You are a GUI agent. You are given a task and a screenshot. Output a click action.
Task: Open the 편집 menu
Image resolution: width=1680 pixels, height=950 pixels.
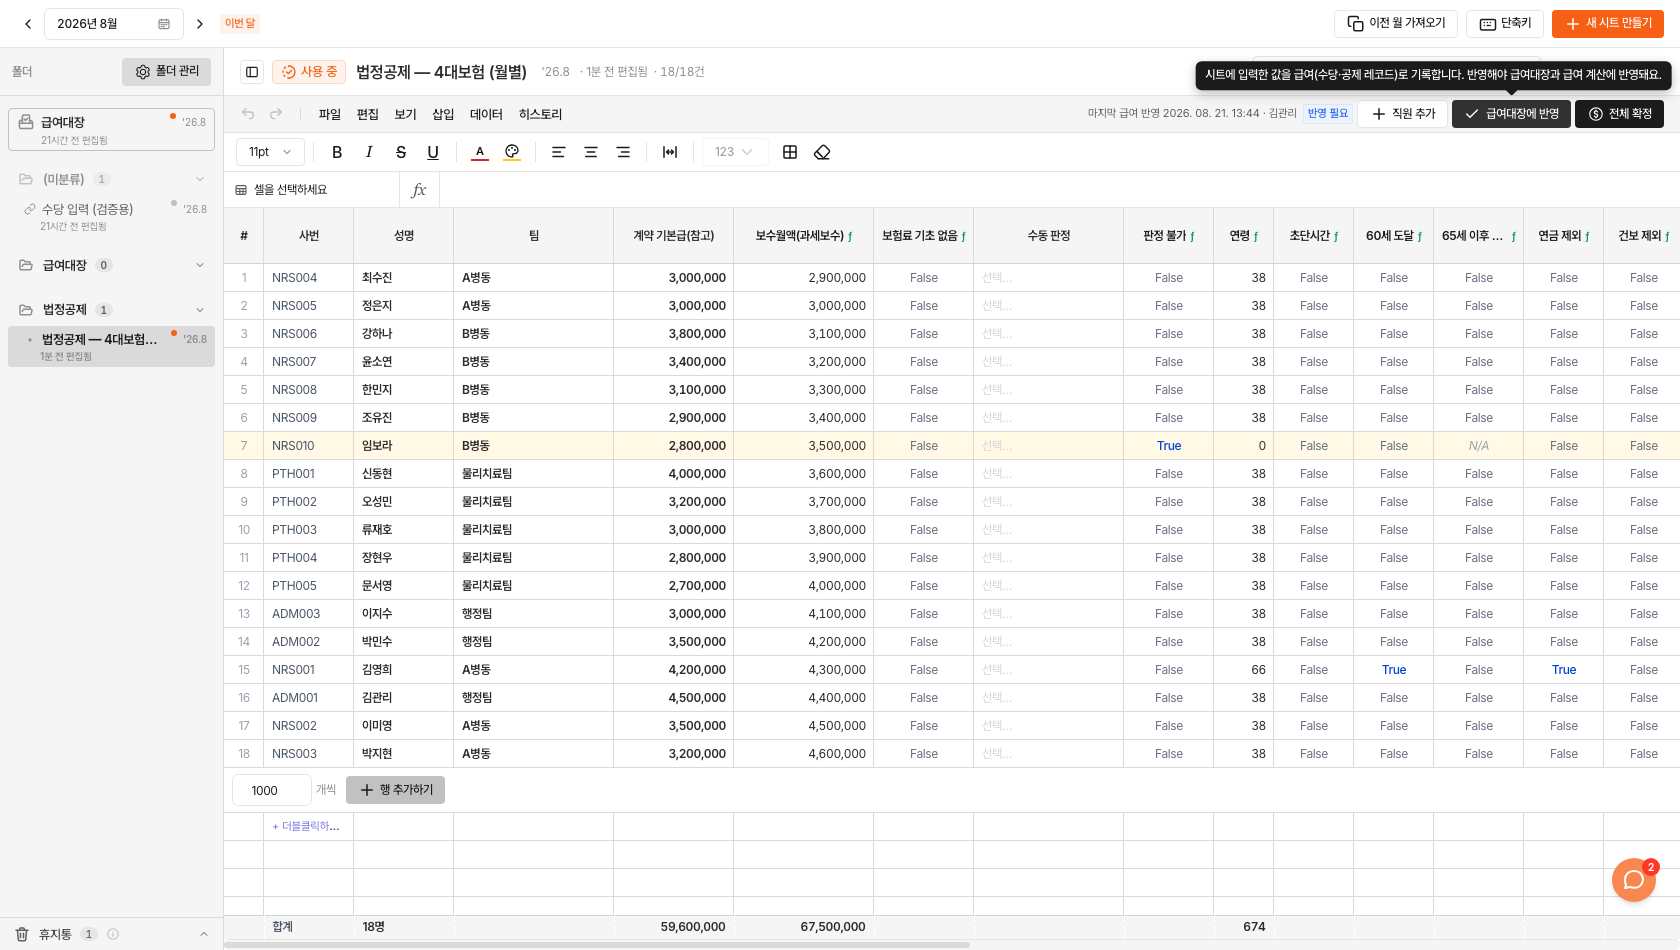coord(368,114)
